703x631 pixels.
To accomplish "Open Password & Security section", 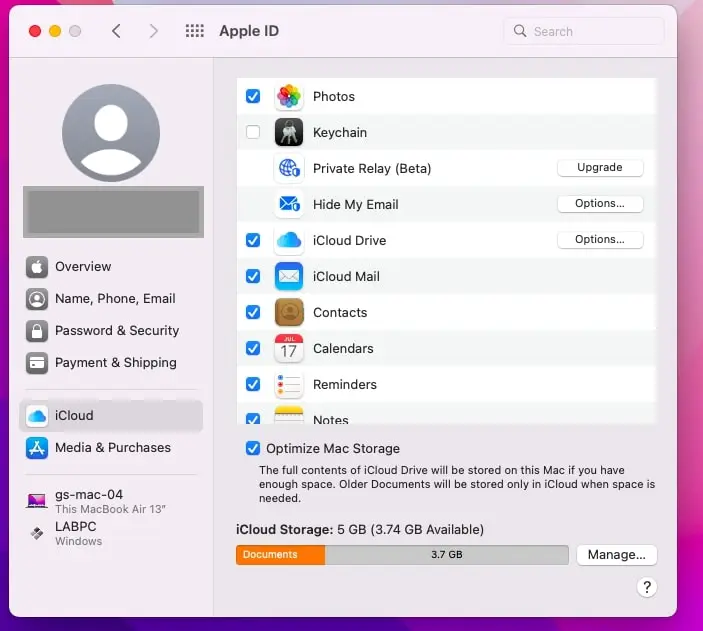I will [x=111, y=331].
